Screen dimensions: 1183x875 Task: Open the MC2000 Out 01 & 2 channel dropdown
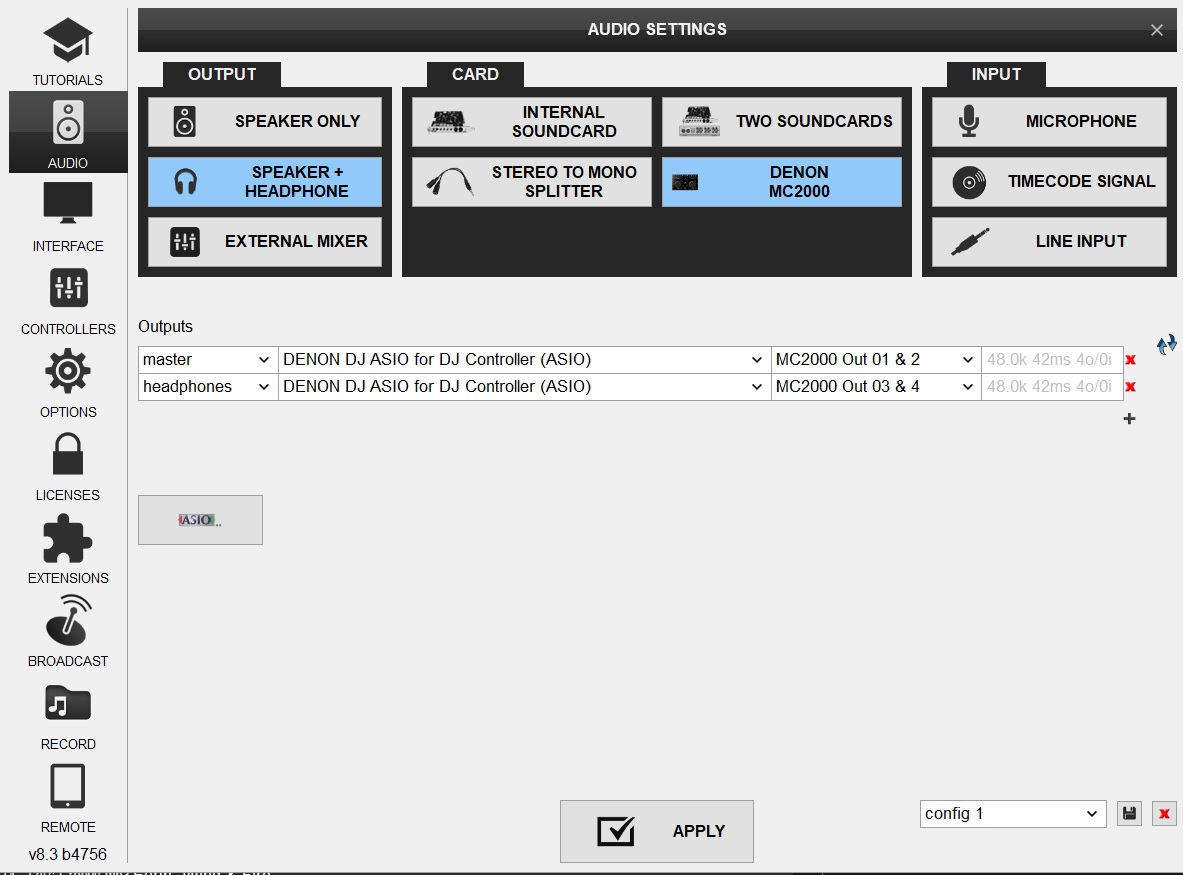click(x=876, y=360)
